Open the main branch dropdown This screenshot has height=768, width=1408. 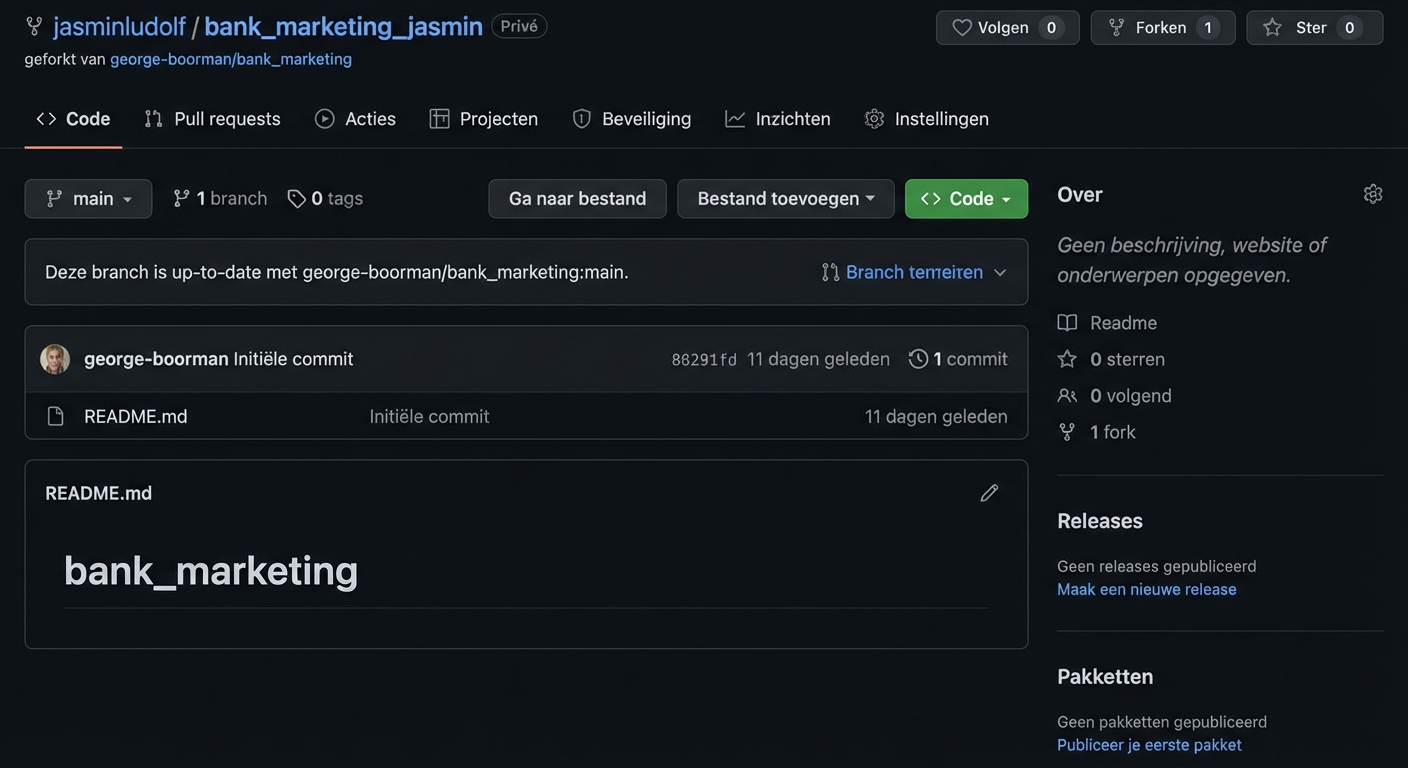tap(89, 196)
